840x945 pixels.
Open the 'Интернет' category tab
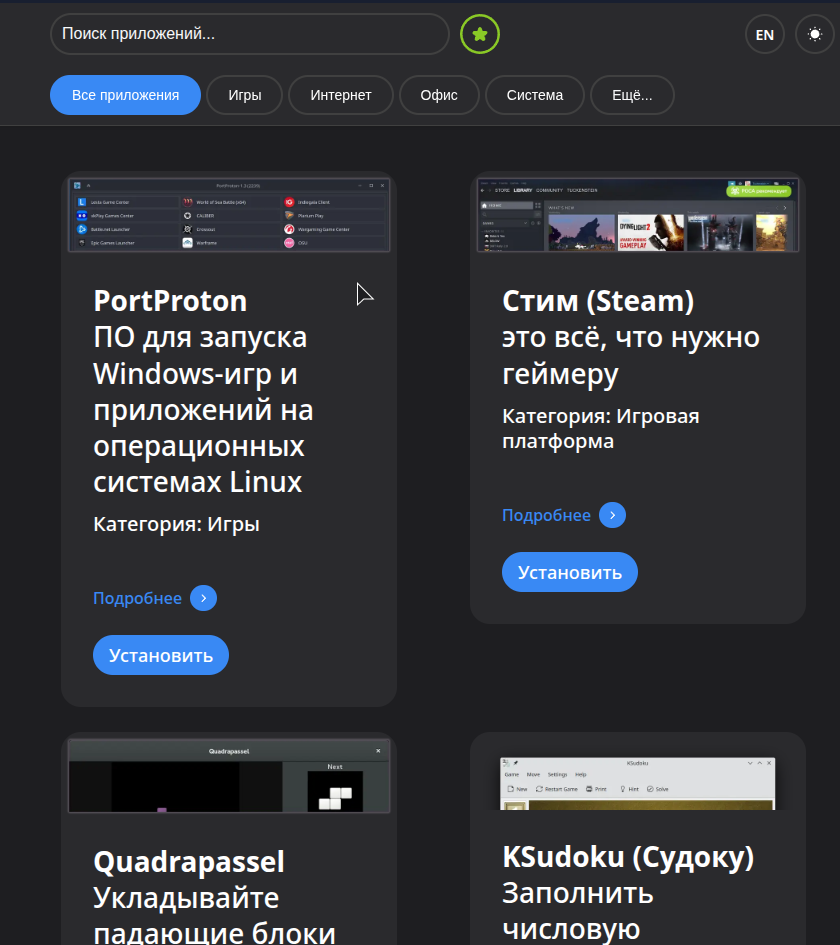(x=340, y=95)
